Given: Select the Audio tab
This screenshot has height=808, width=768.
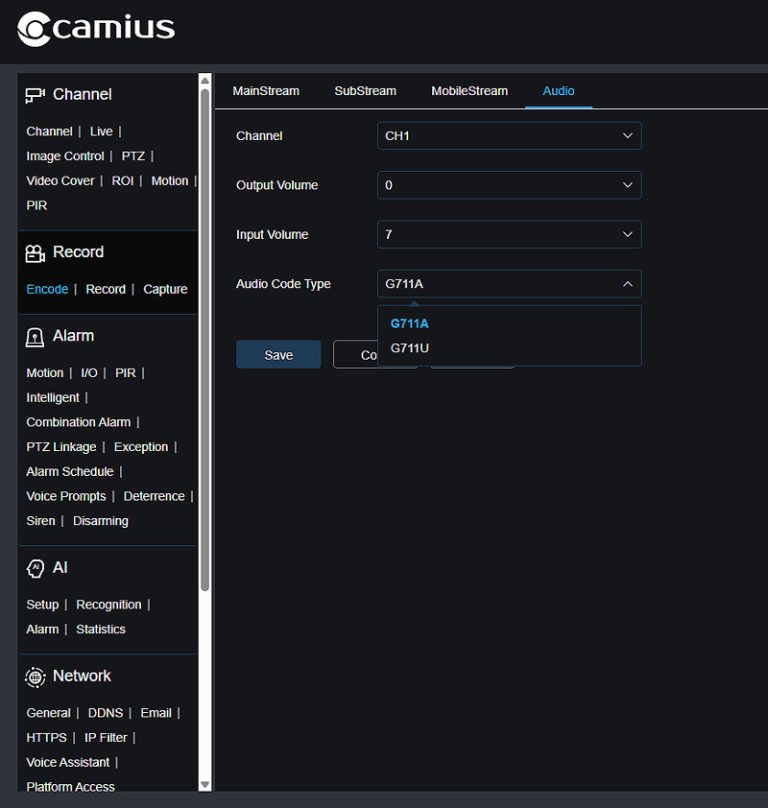Looking at the screenshot, I should [x=558, y=91].
